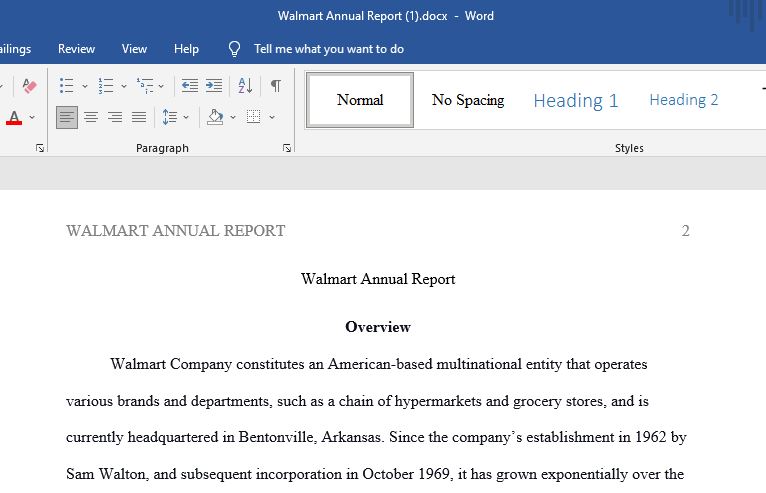Justify the paragraph text
The height and width of the screenshot is (493, 766).
[x=139, y=117]
